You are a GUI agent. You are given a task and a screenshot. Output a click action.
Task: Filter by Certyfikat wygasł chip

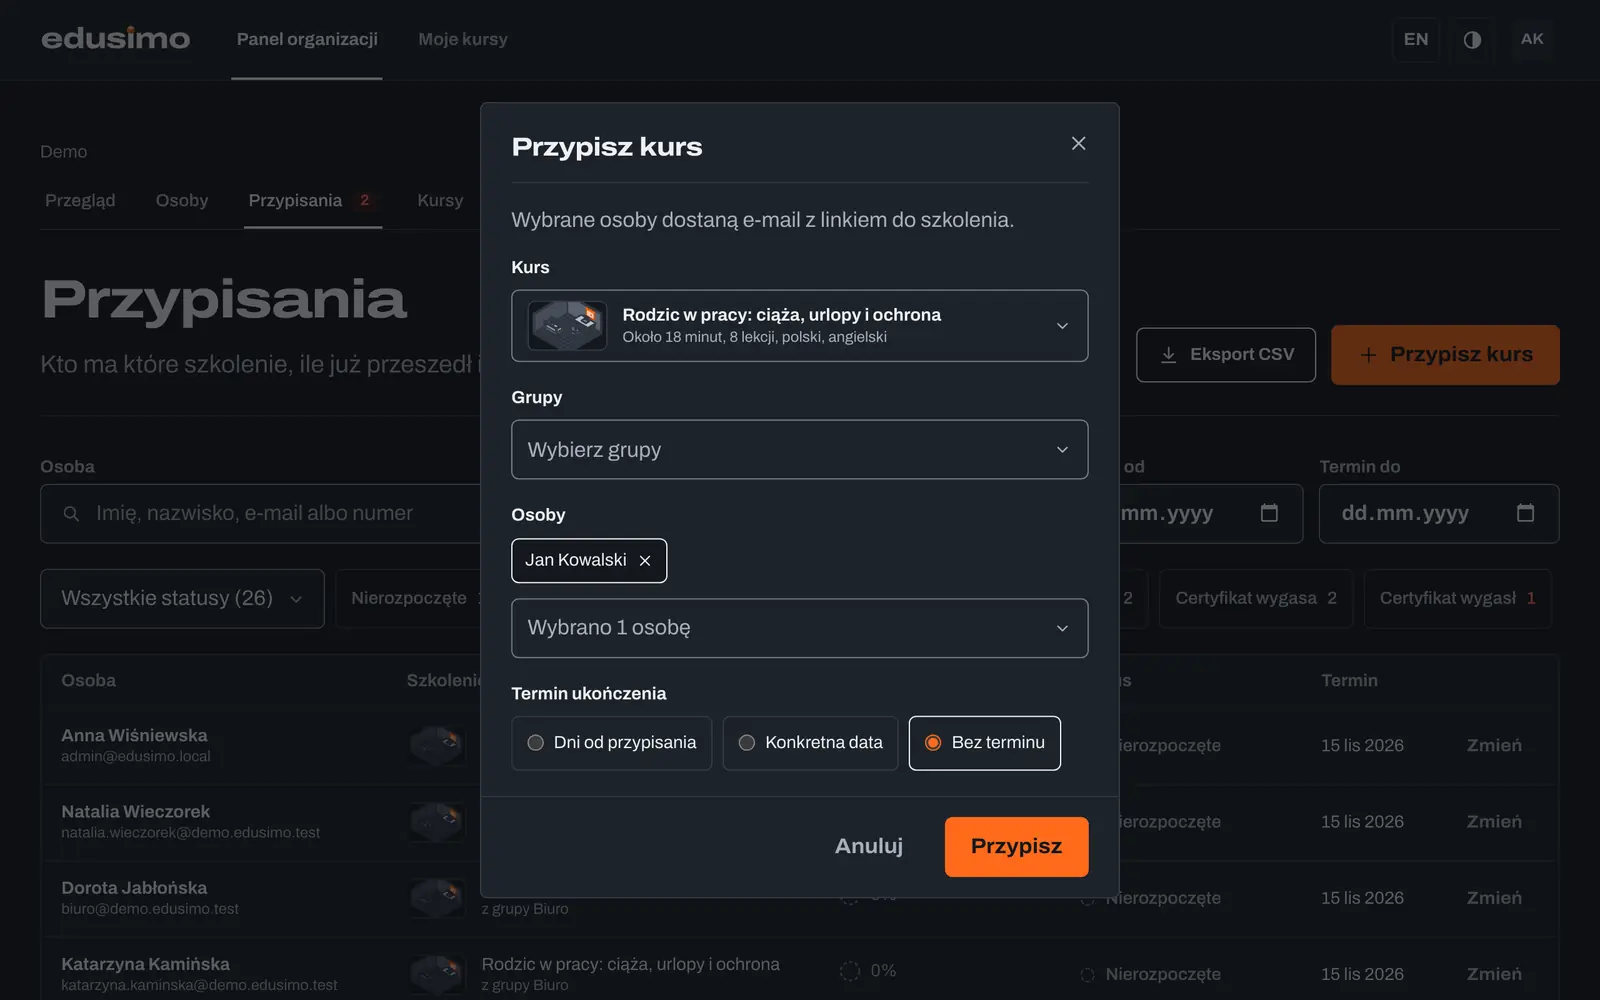[x=1457, y=599]
